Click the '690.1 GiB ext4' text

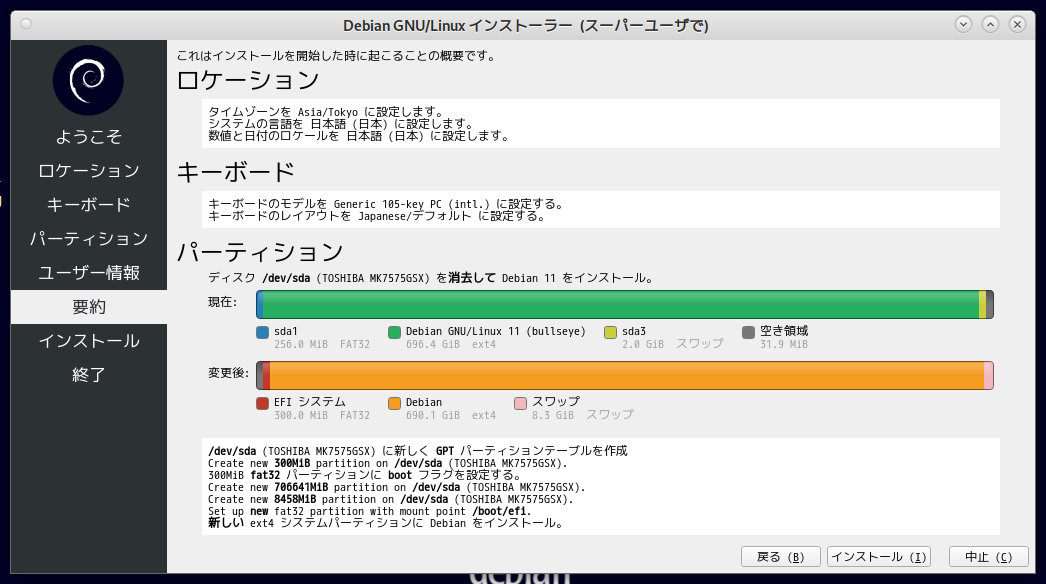tap(451, 415)
